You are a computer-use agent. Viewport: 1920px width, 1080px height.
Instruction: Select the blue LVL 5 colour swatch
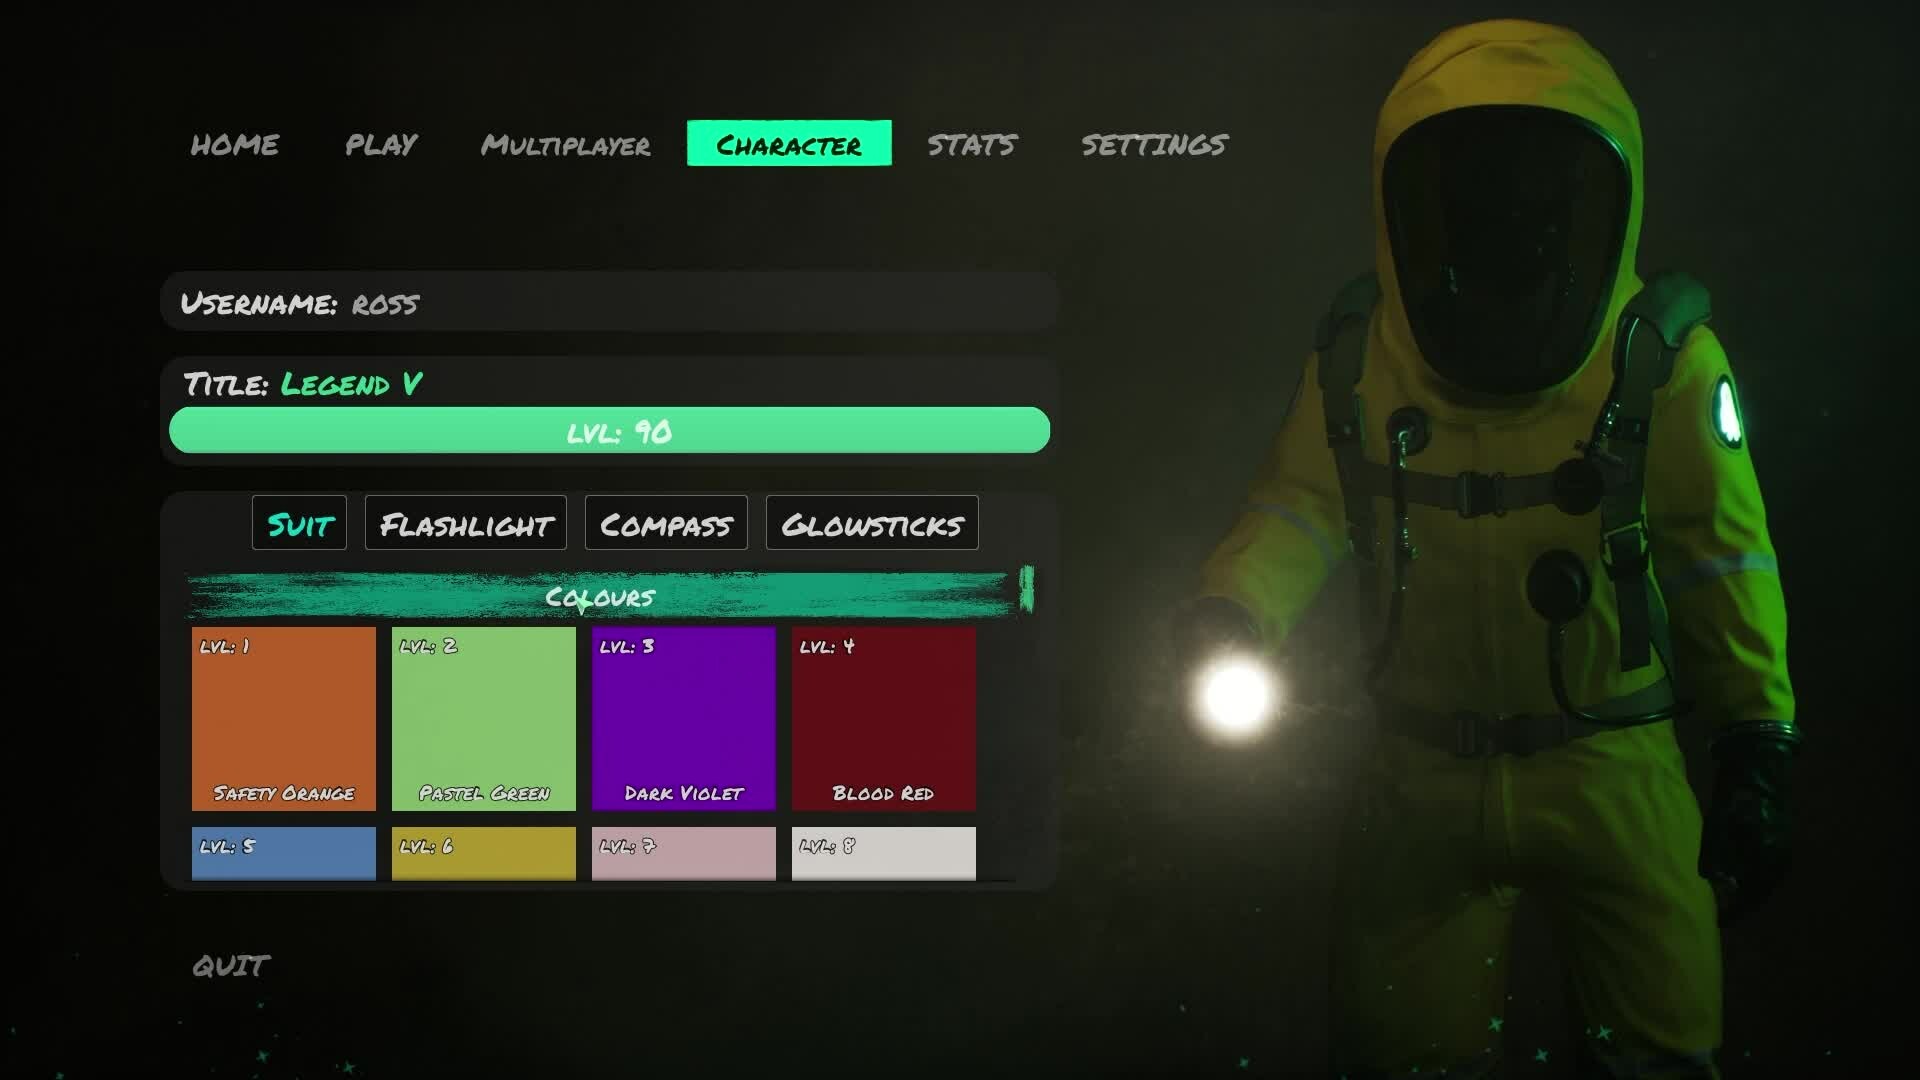284,853
